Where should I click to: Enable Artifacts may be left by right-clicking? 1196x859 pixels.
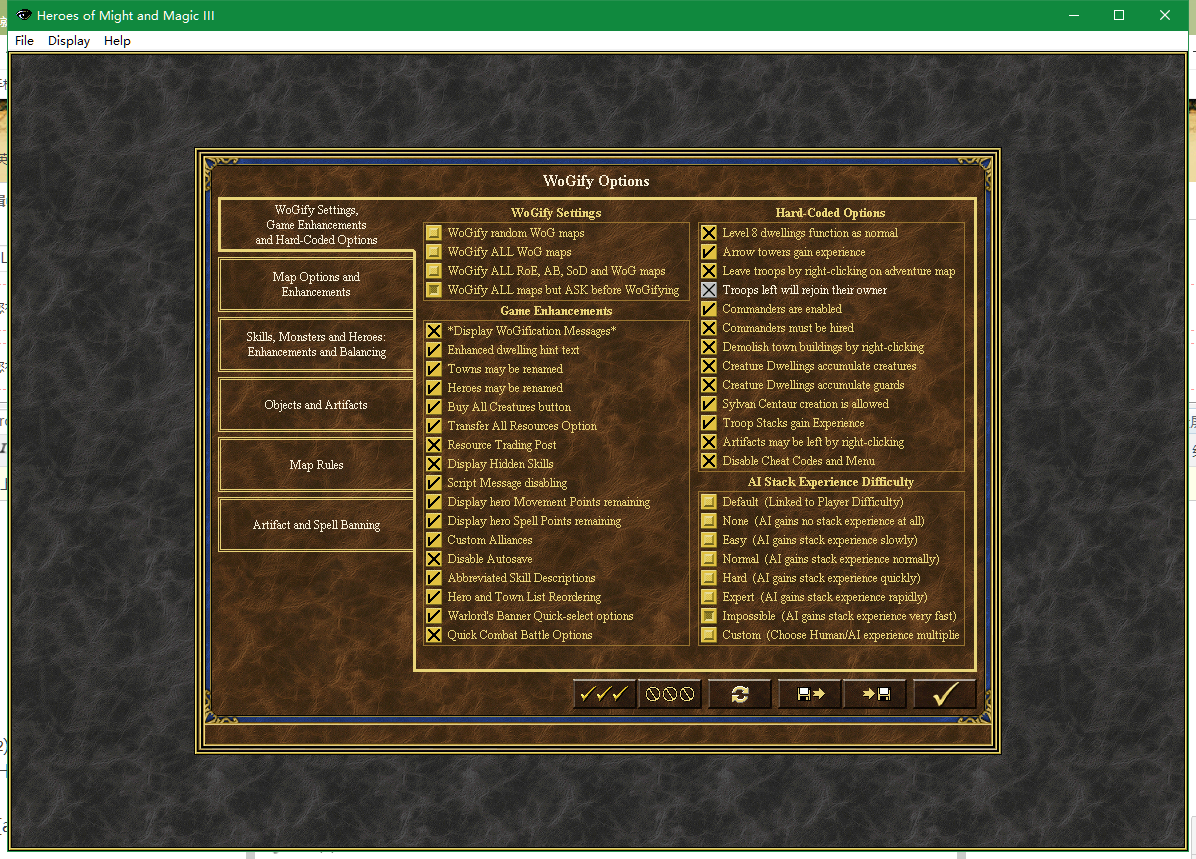tap(709, 442)
